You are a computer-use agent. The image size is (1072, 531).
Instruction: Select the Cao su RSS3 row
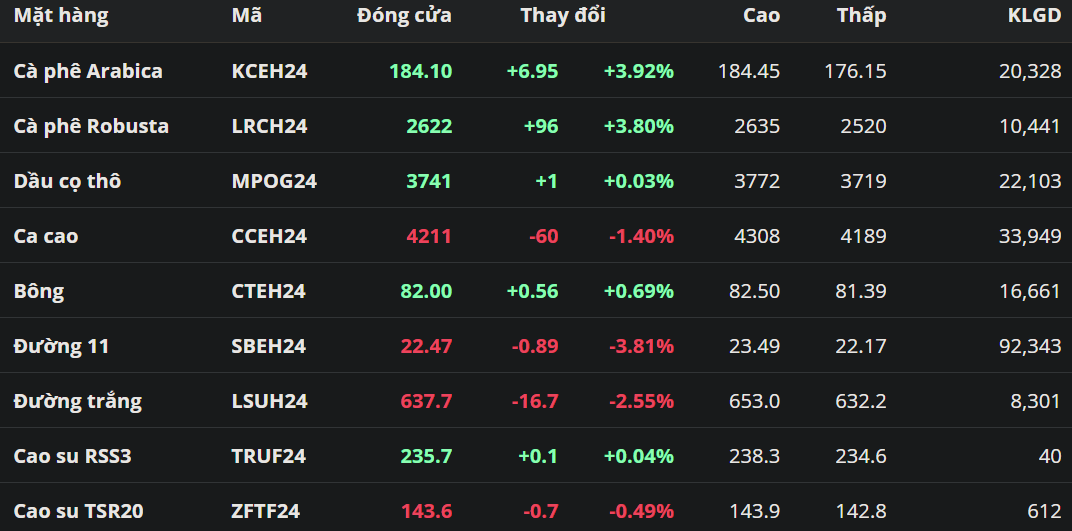click(x=73, y=456)
